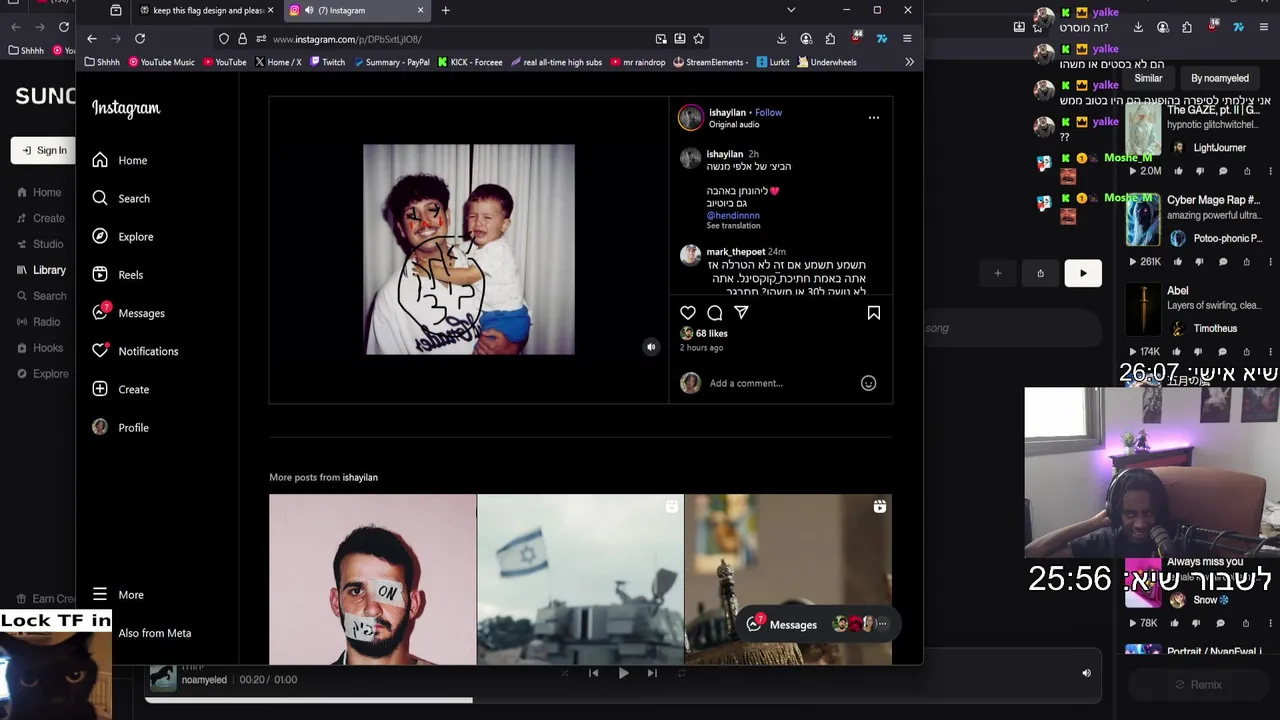The width and height of the screenshot is (1280, 720).
Task: Skip to next track in Suno player
Action: (652, 673)
